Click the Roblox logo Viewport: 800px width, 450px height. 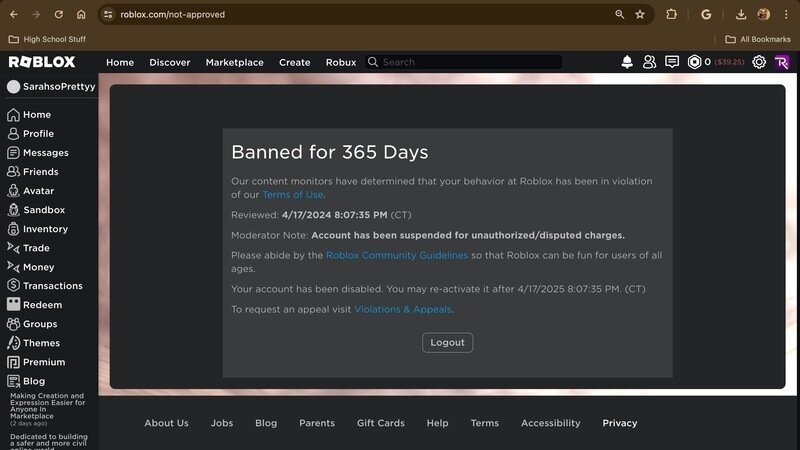(42, 62)
